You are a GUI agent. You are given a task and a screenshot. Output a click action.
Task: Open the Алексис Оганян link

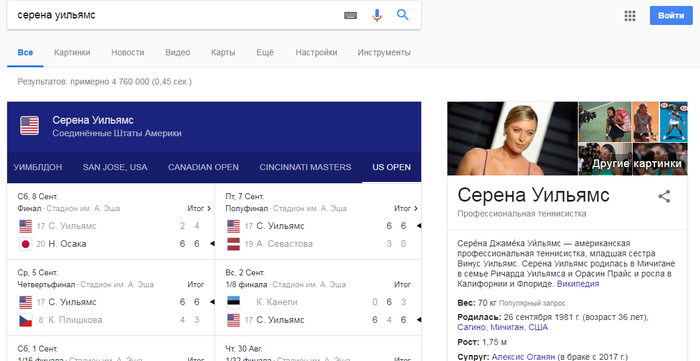pos(523,357)
